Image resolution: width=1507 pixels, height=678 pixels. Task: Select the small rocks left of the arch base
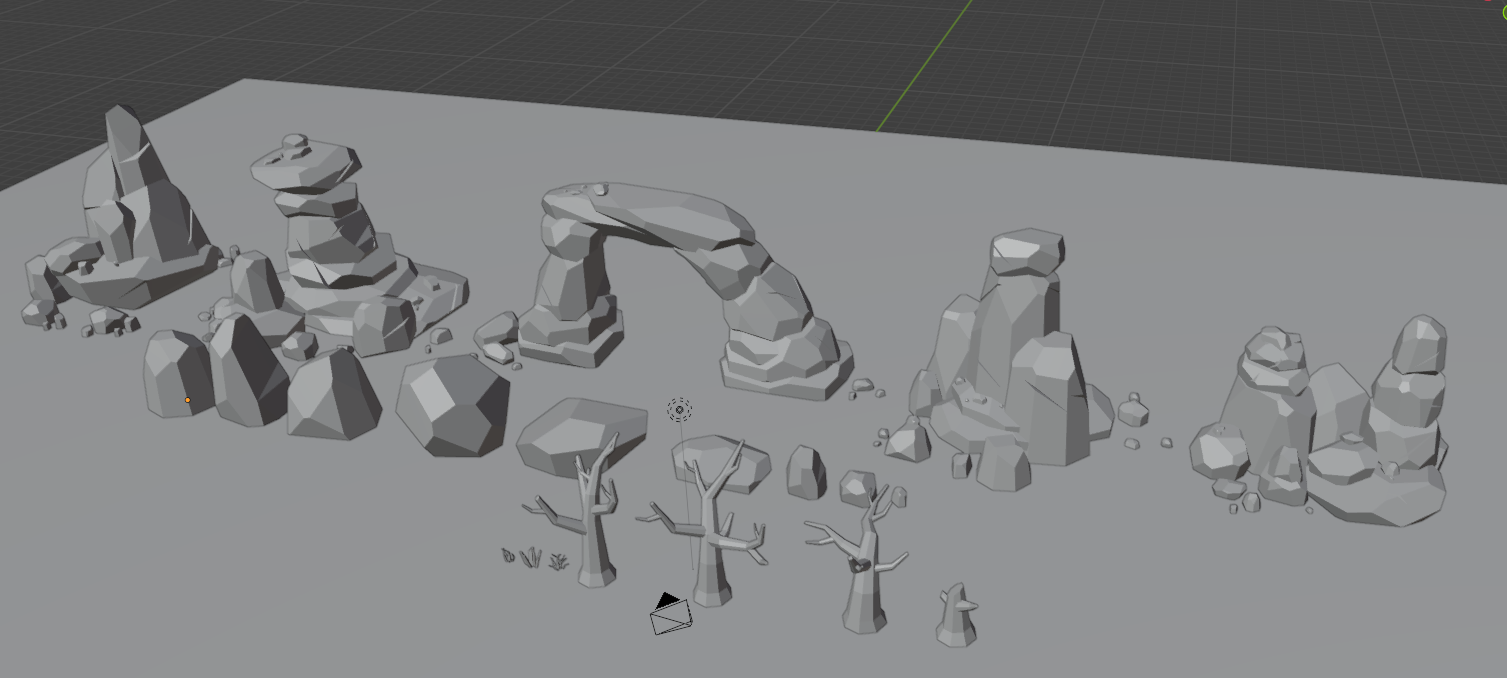point(497,337)
